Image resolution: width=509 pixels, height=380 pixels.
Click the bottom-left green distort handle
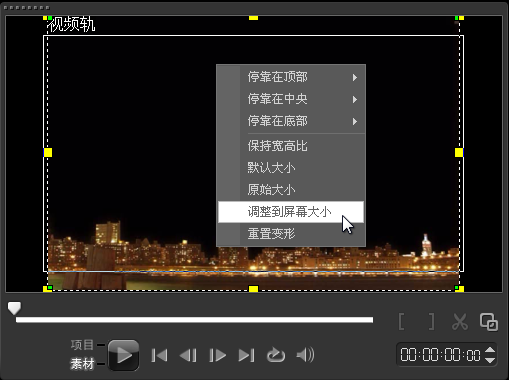pyautogui.click(x=50, y=287)
